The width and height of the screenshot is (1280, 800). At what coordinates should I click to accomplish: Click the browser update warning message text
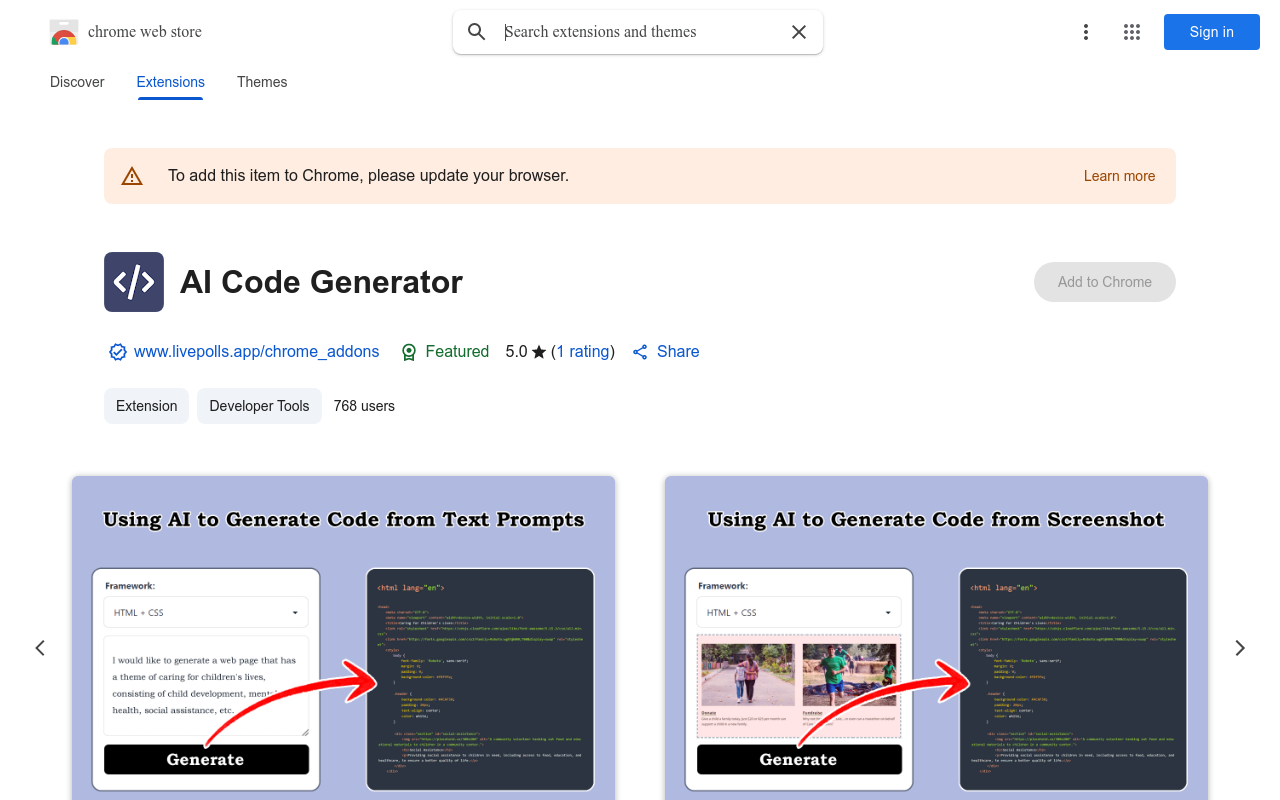pyautogui.click(x=368, y=176)
